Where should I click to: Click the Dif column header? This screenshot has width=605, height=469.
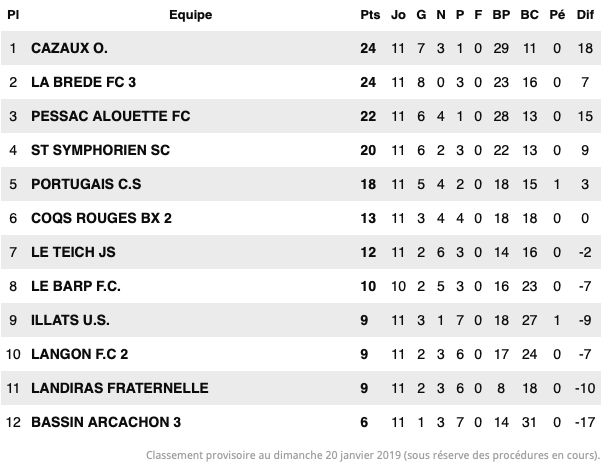585,15
